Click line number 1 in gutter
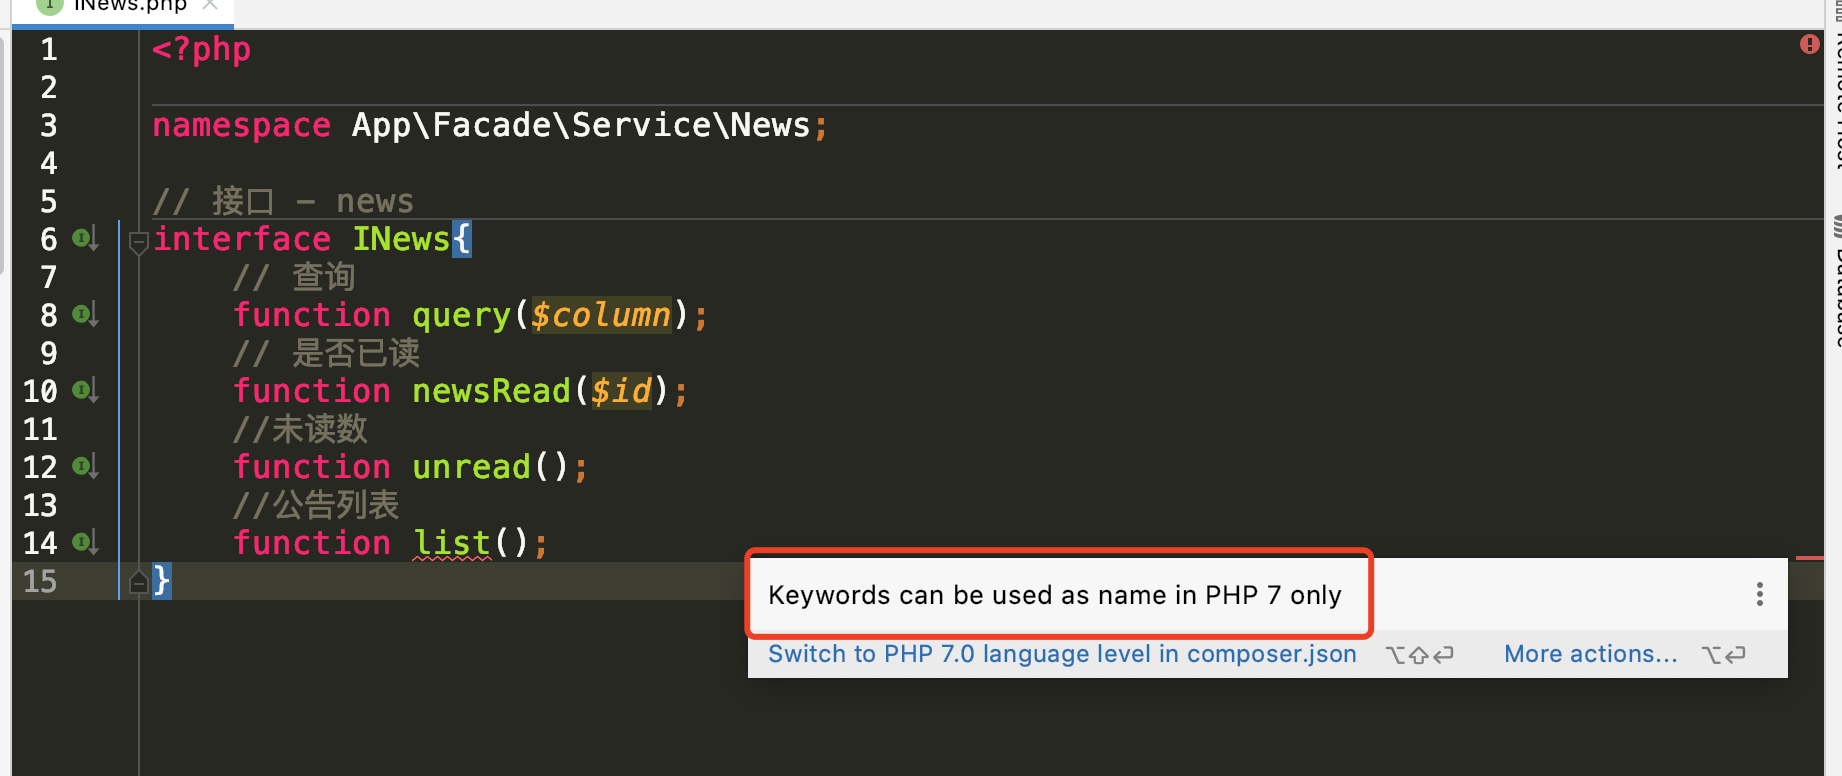The width and height of the screenshot is (1842, 776). pyautogui.click(x=48, y=49)
